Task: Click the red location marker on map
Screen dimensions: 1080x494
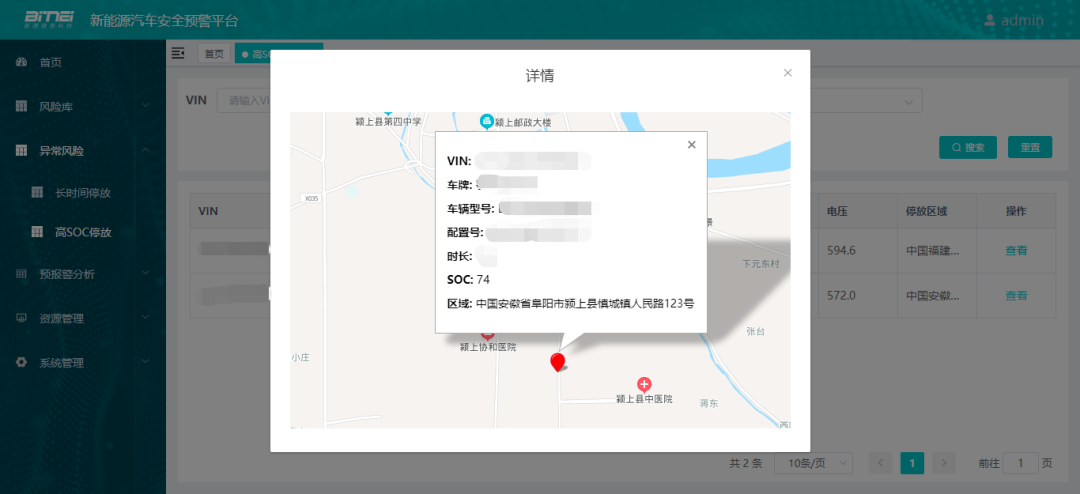Action: tap(558, 362)
